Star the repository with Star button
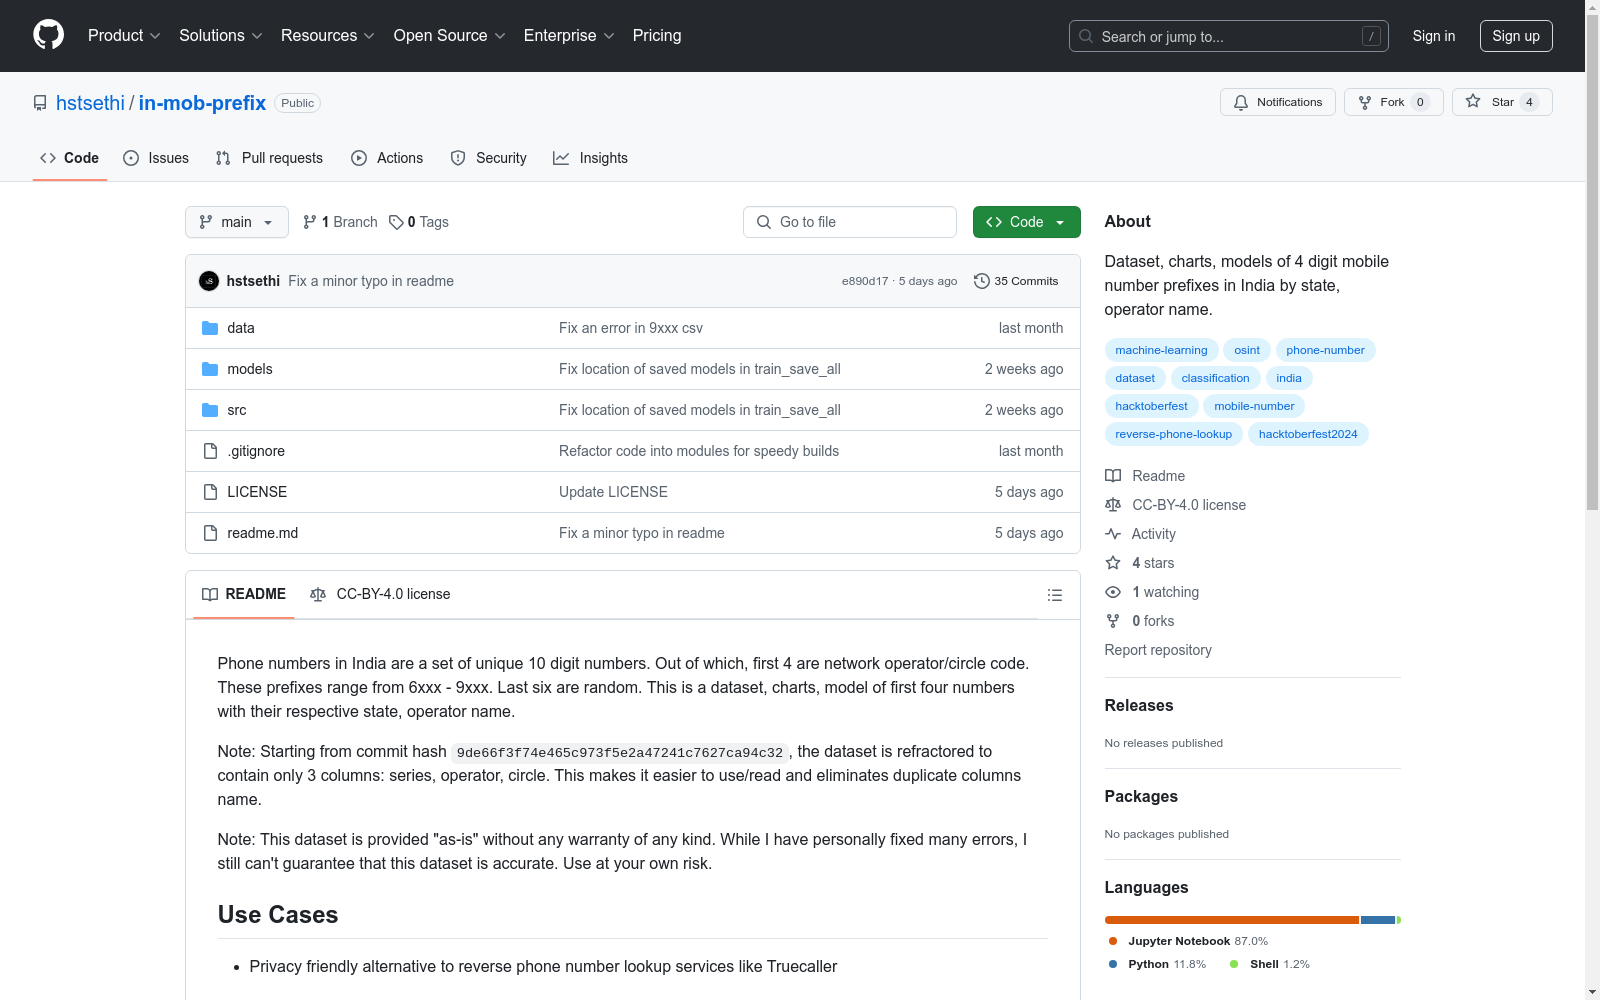The image size is (1600, 1000). [x=1502, y=102]
